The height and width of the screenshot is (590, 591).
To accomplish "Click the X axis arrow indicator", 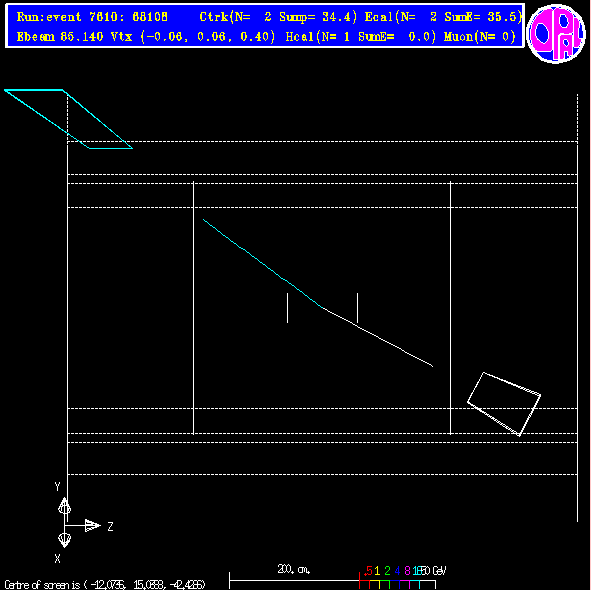I will pyautogui.click(x=64, y=540).
